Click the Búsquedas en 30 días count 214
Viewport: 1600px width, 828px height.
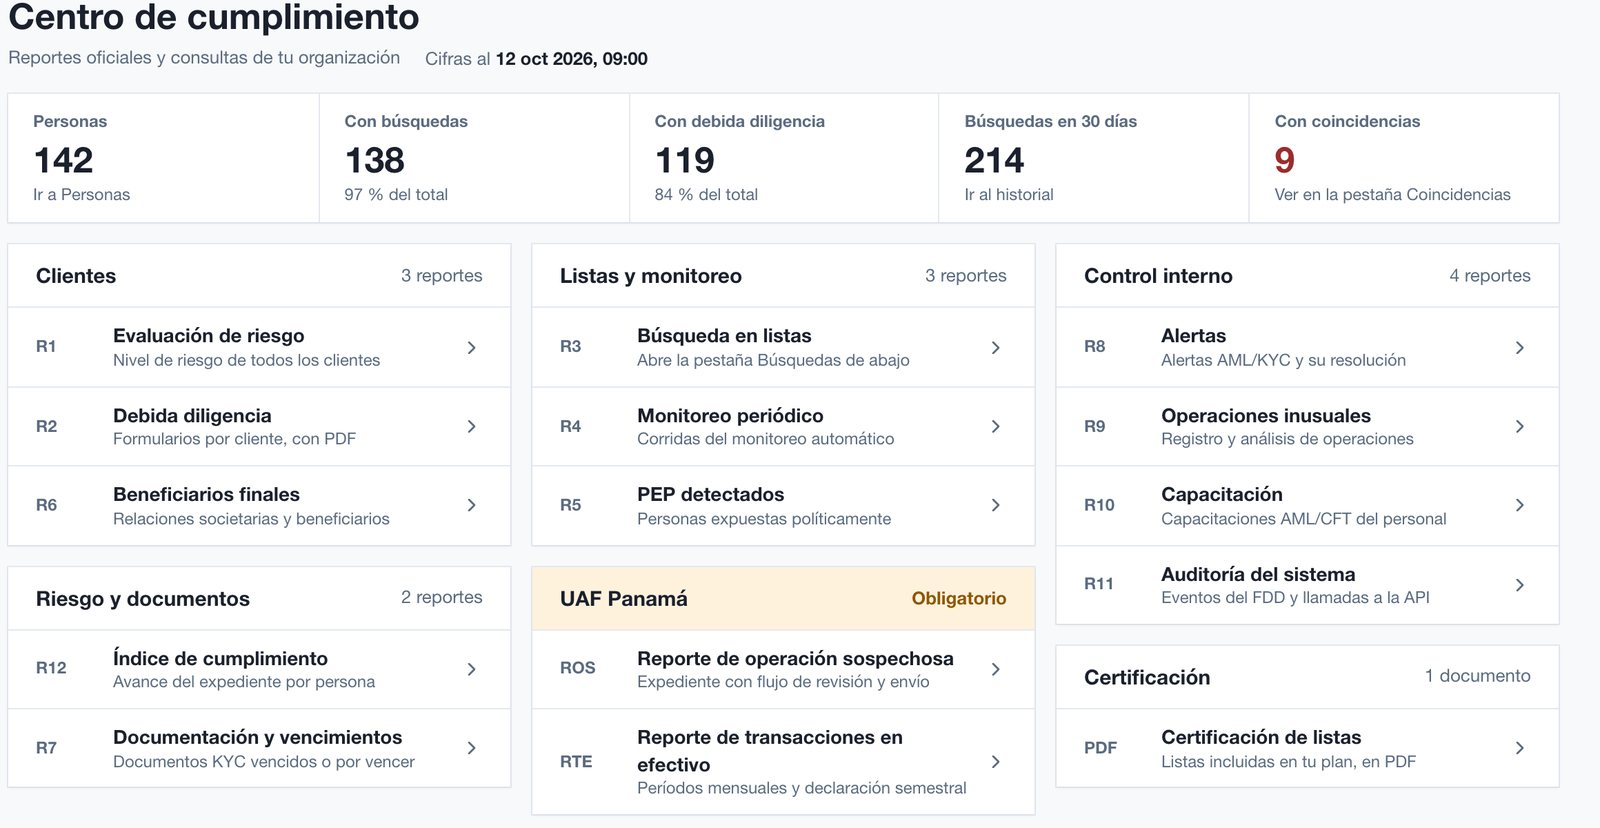tap(994, 160)
